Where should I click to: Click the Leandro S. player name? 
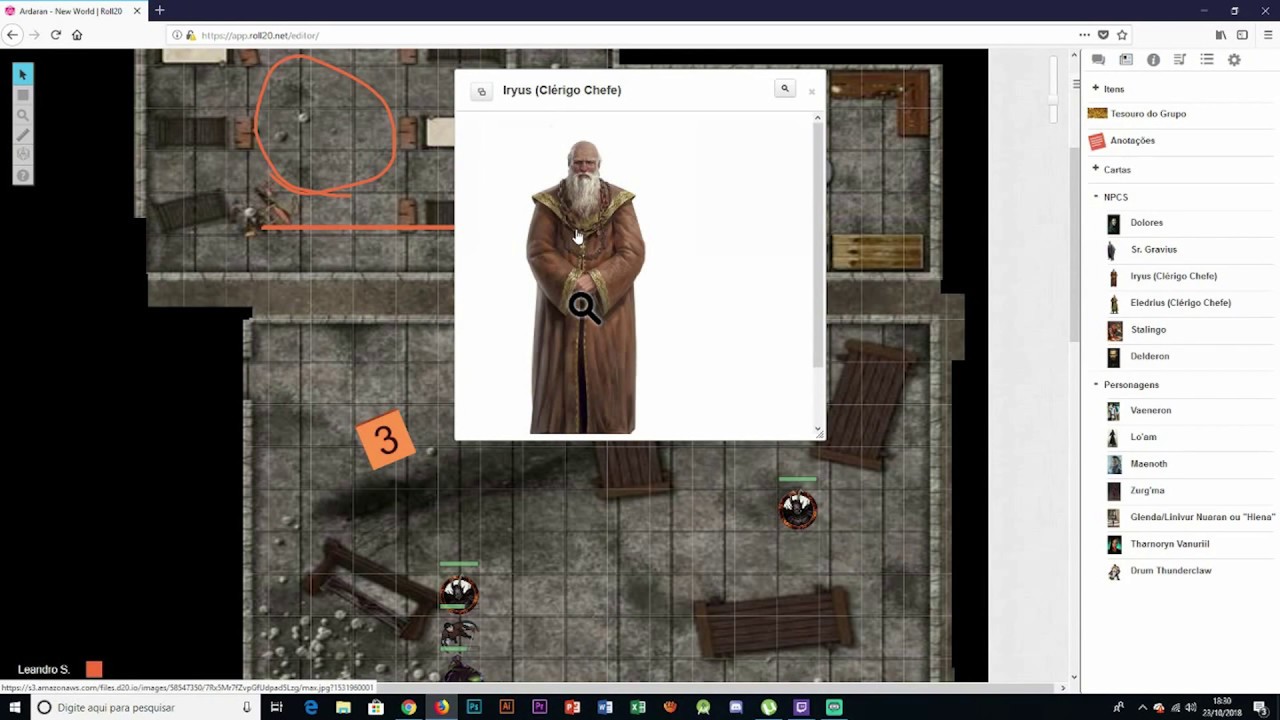click(x=43, y=670)
